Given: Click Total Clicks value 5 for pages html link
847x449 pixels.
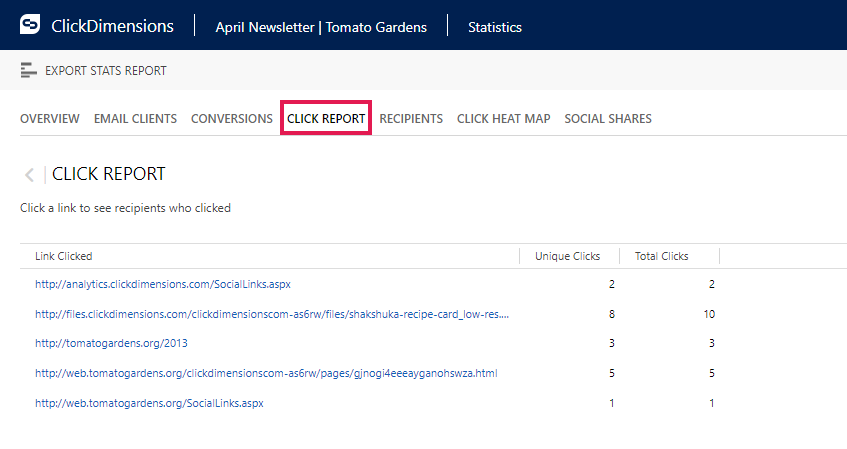Looking at the screenshot, I should coord(712,373).
